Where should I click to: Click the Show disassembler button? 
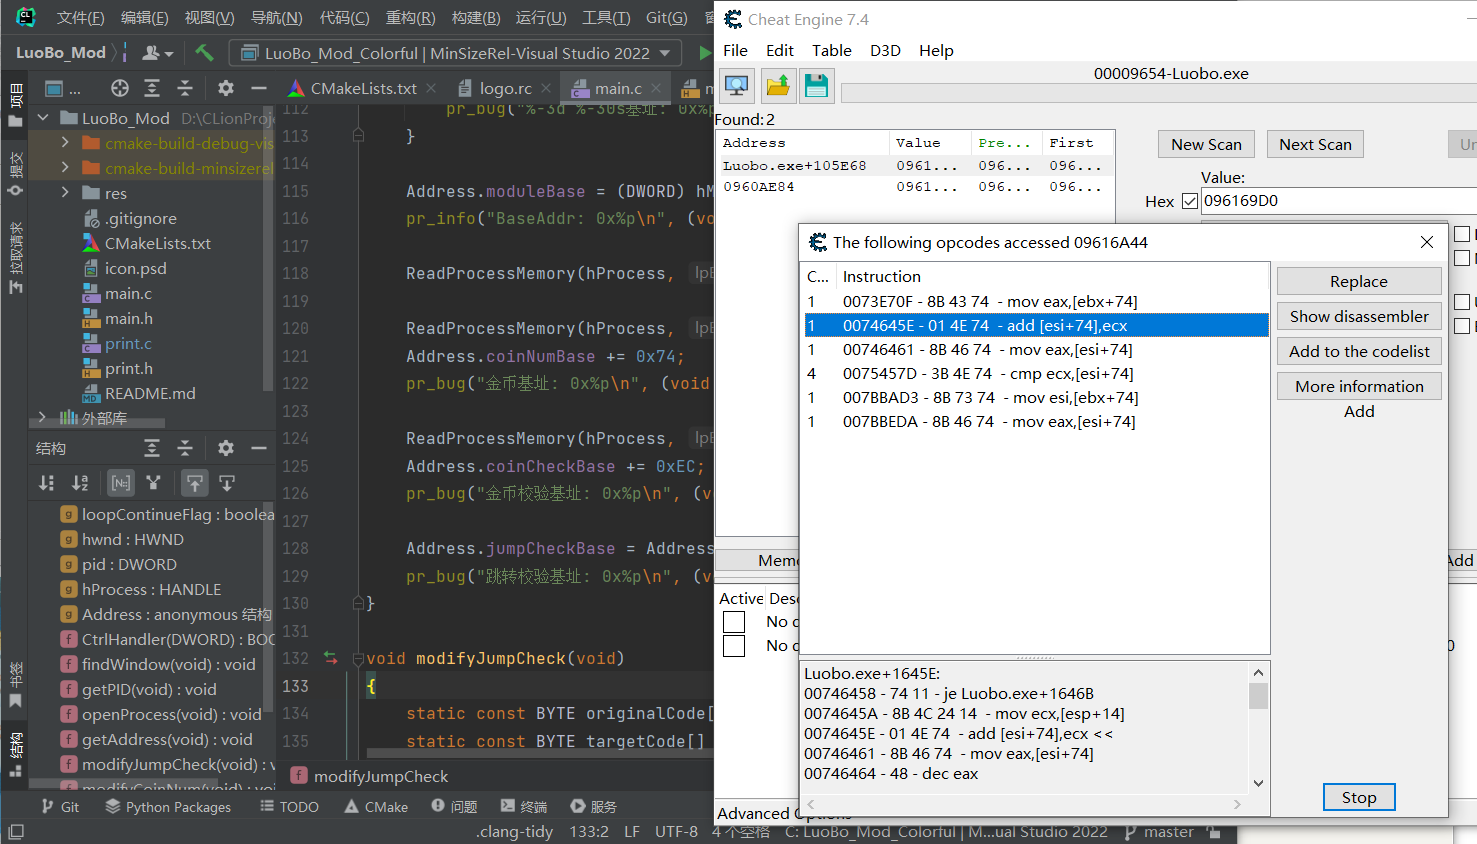pos(1358,316)
